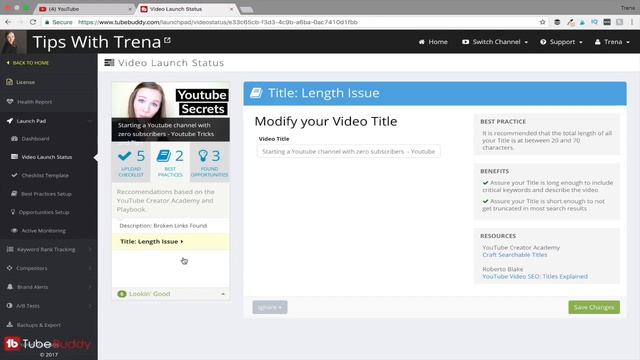Expand the A/B Tests sidebar section
This screenshot has height=360, width=640.
(90, 305)
